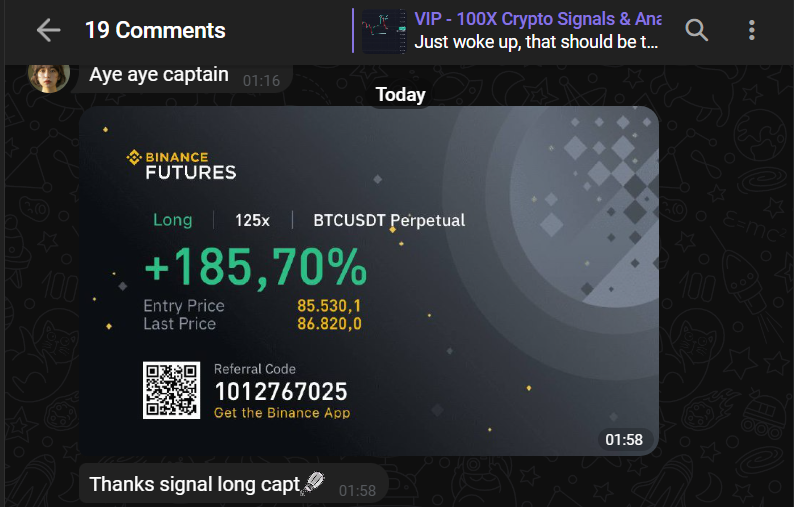The image size is (794, 507).
Task: Click the back arrow icon
Action: click(x=48, y=31)
